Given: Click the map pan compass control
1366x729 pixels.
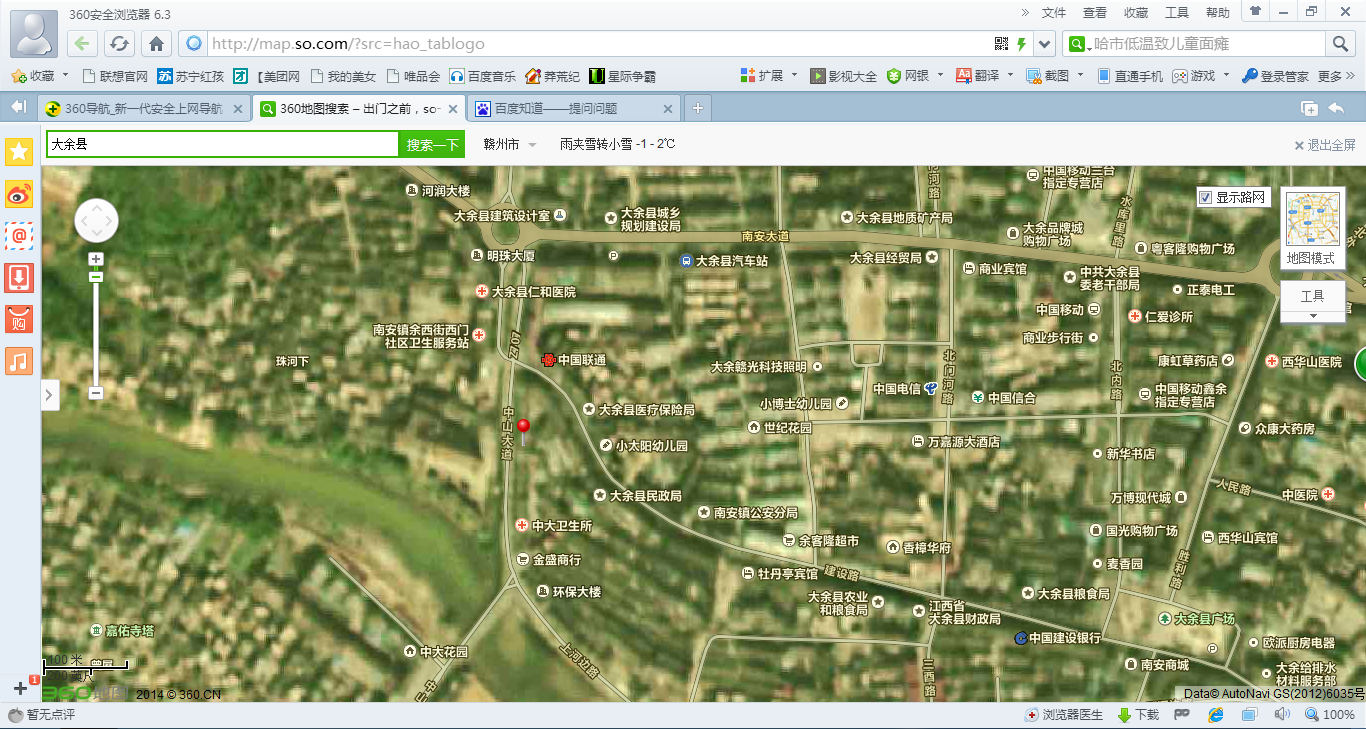Looking at the screenshot, I should [96, 221].
